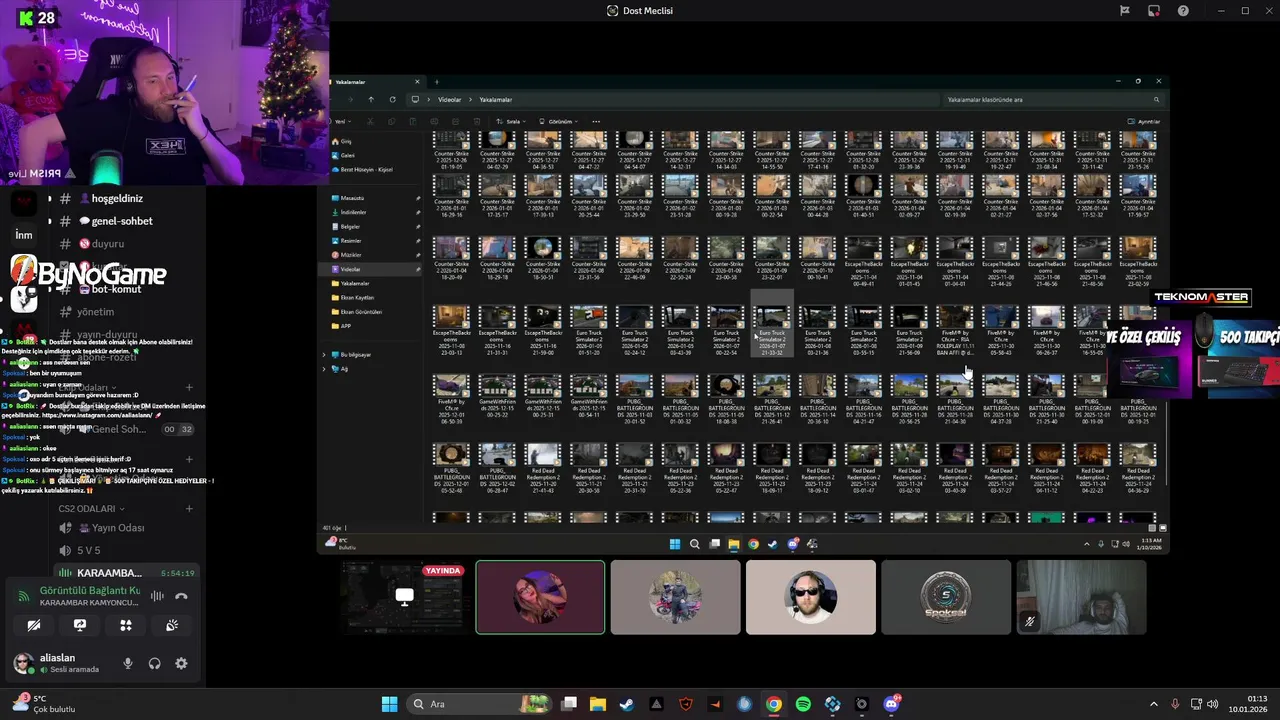The height and width of the screenshot is (720, 1280).
Task: Open the 5°C weather widget
Action: click(x=44, y=704)
